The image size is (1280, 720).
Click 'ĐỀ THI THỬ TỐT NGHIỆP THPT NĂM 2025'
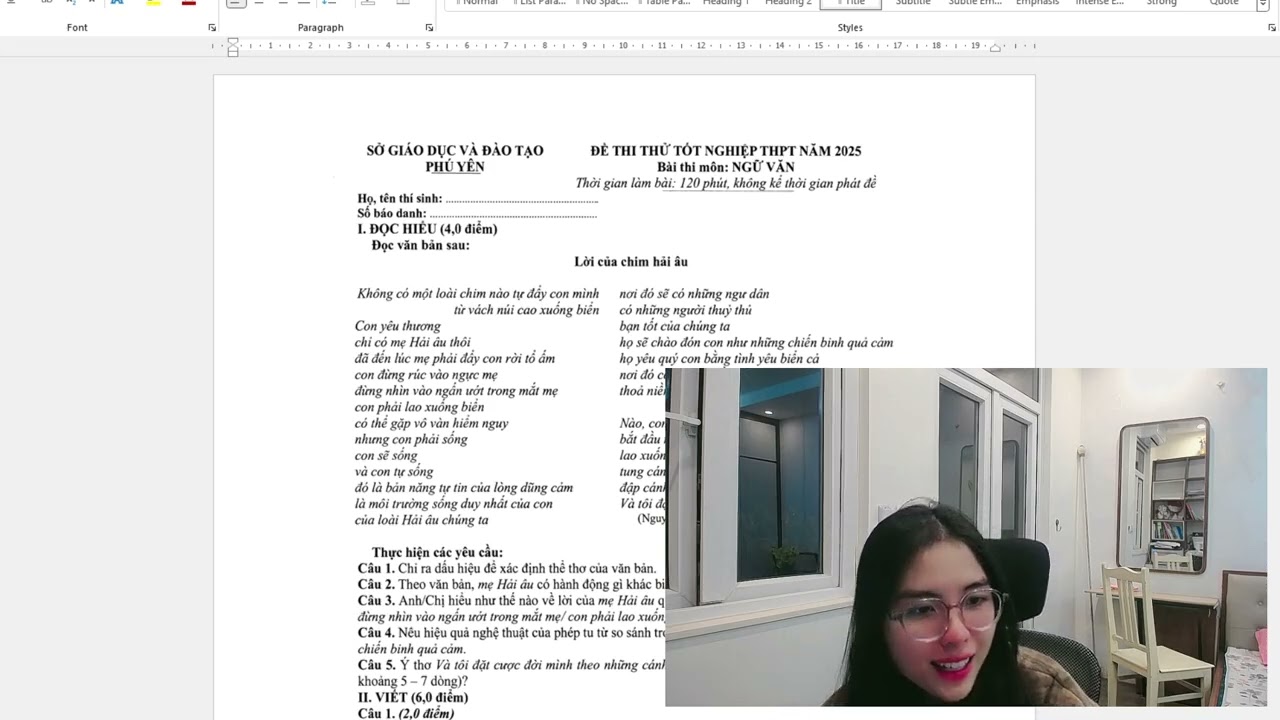point(725,151)
